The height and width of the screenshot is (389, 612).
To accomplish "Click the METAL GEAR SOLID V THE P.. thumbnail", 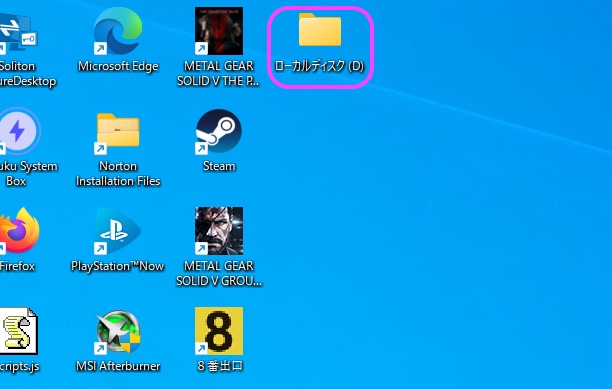I will (219, 31).
